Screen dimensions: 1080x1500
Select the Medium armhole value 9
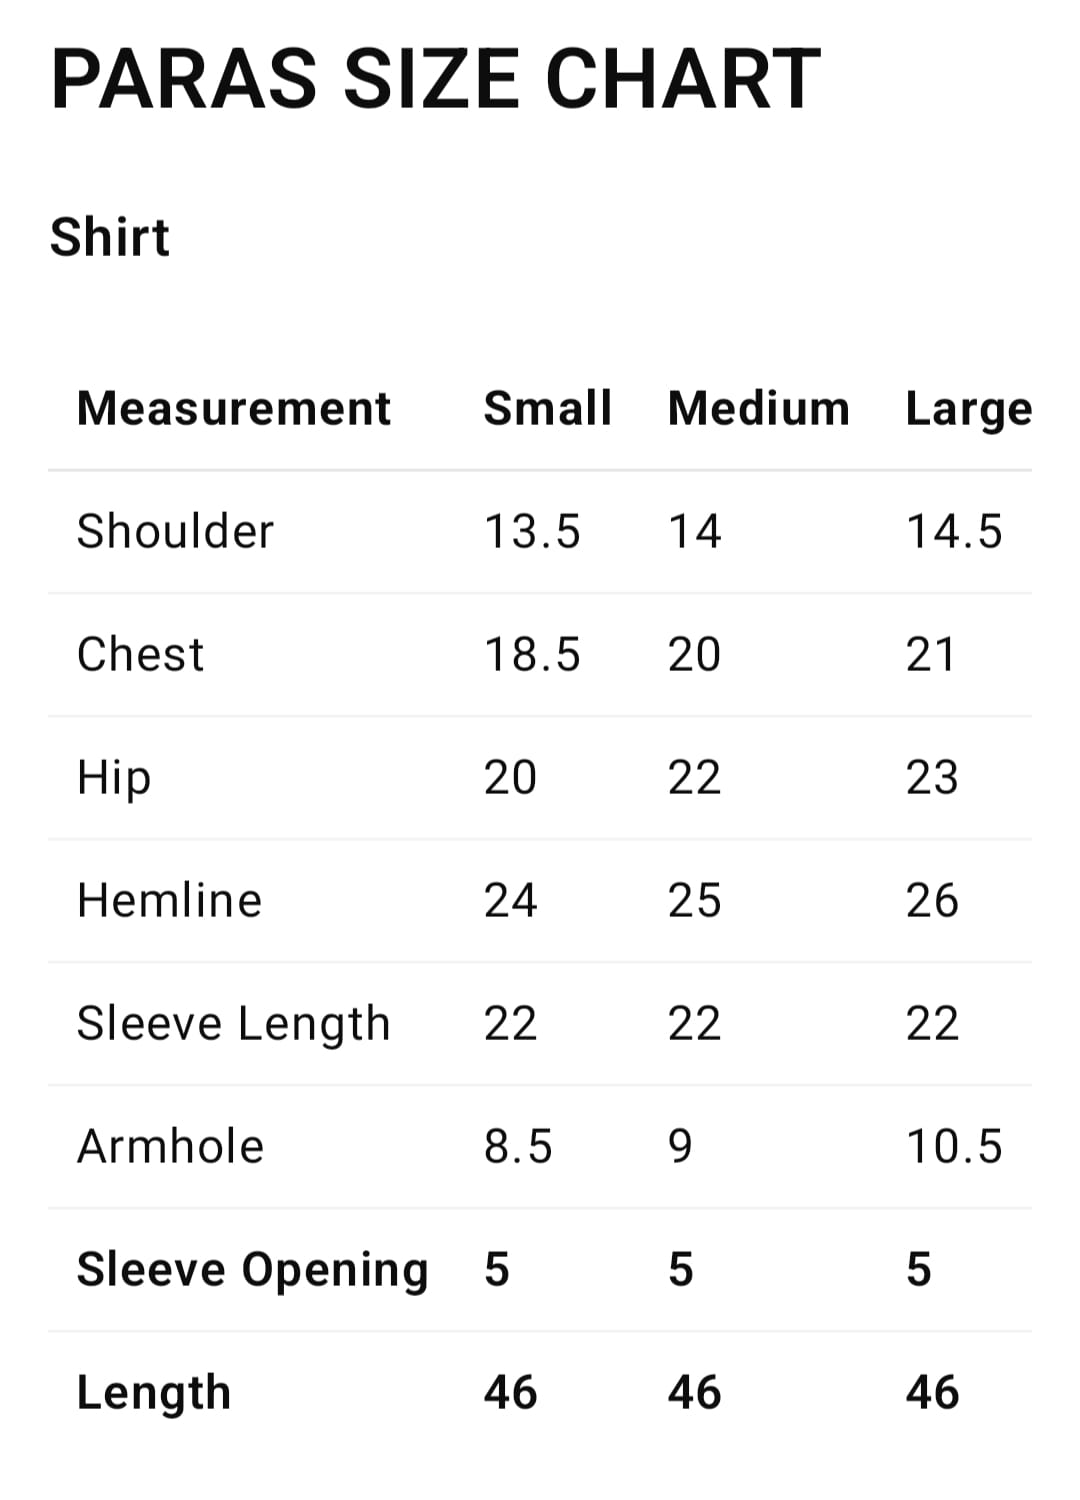tap(680, 1146)
